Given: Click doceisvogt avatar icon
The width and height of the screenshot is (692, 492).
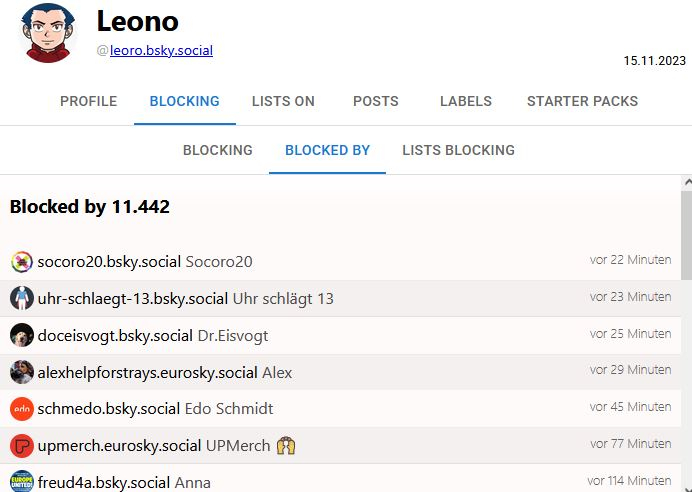Looking at the screenshot, I should (22, 335).
